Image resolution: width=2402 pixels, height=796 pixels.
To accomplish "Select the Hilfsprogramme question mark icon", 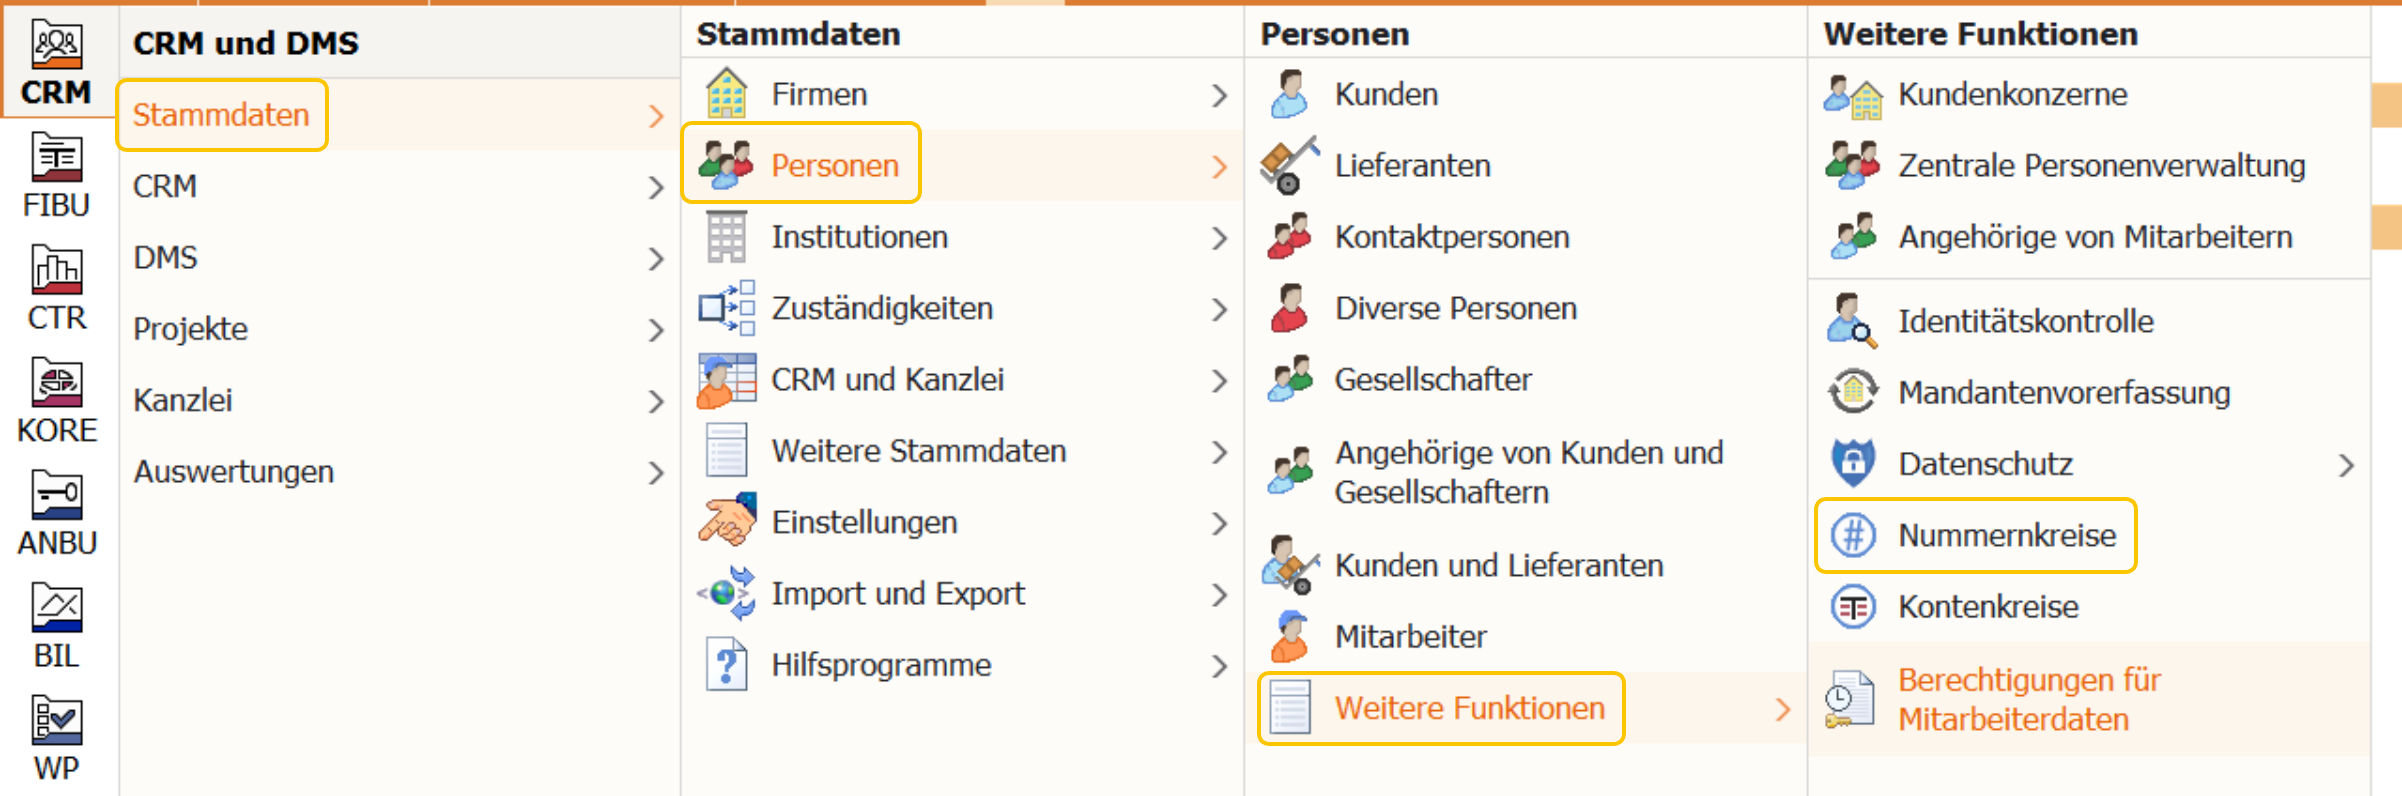I will (x=727, y=664).
